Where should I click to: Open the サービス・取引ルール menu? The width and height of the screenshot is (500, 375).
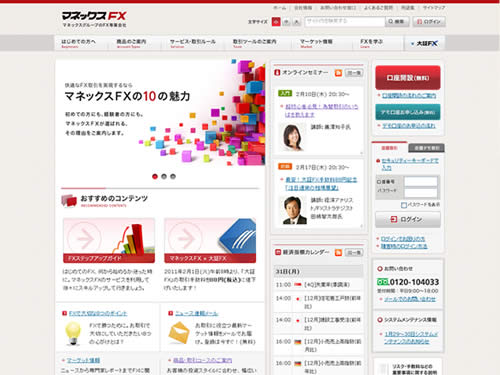pyautogui.click(x=193, y=43)
